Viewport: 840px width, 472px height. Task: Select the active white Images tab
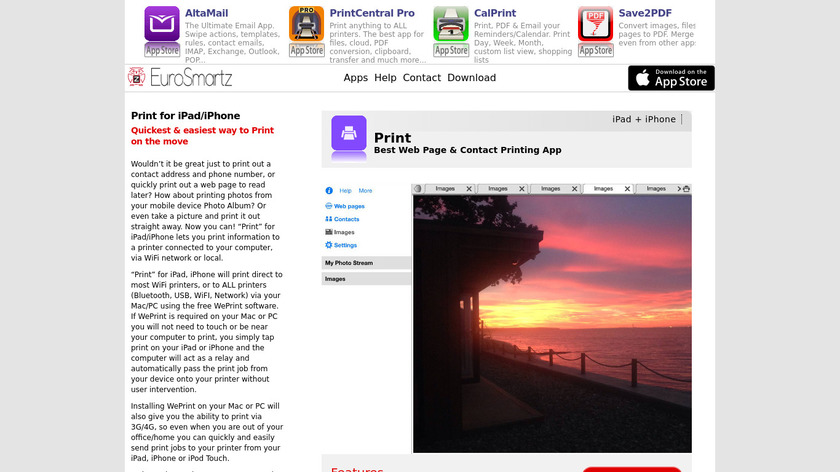(603, 189)
